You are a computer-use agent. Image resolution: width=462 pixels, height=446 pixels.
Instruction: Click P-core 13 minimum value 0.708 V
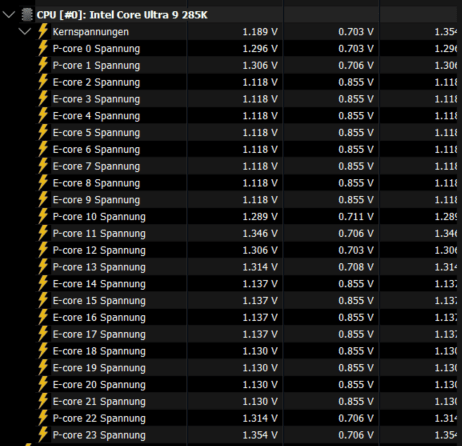(x=356, y=267)
